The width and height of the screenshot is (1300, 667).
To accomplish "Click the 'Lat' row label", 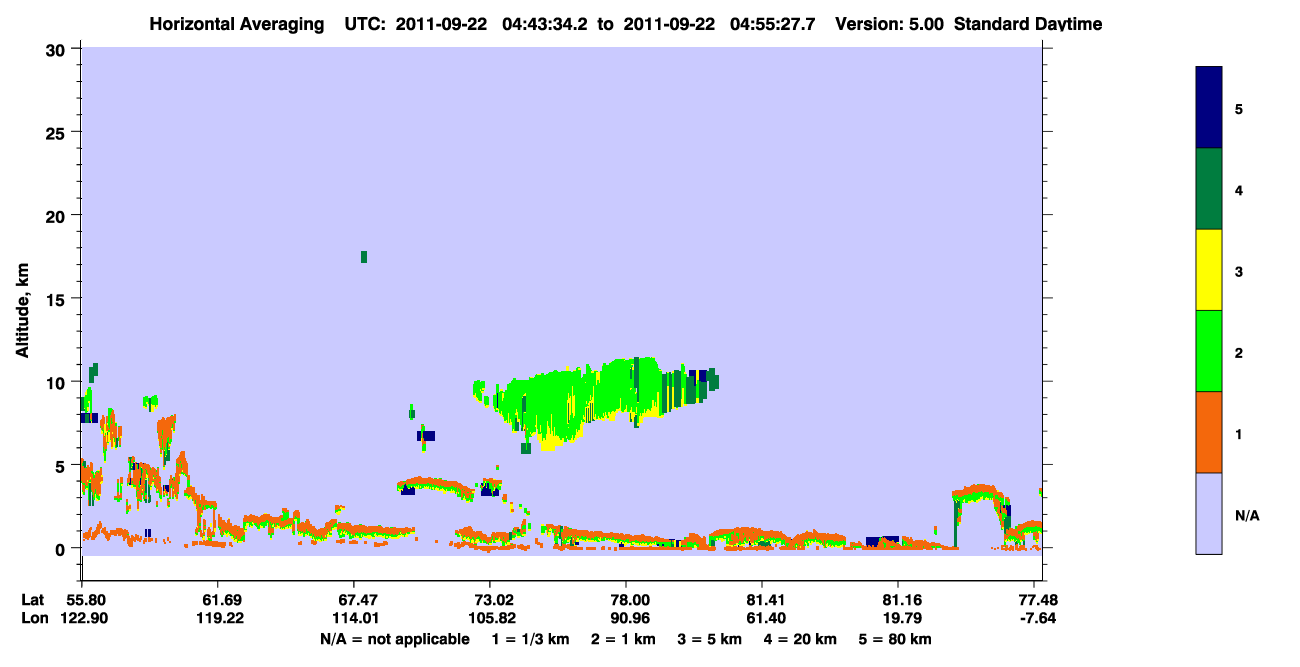I will coord(33,599).
